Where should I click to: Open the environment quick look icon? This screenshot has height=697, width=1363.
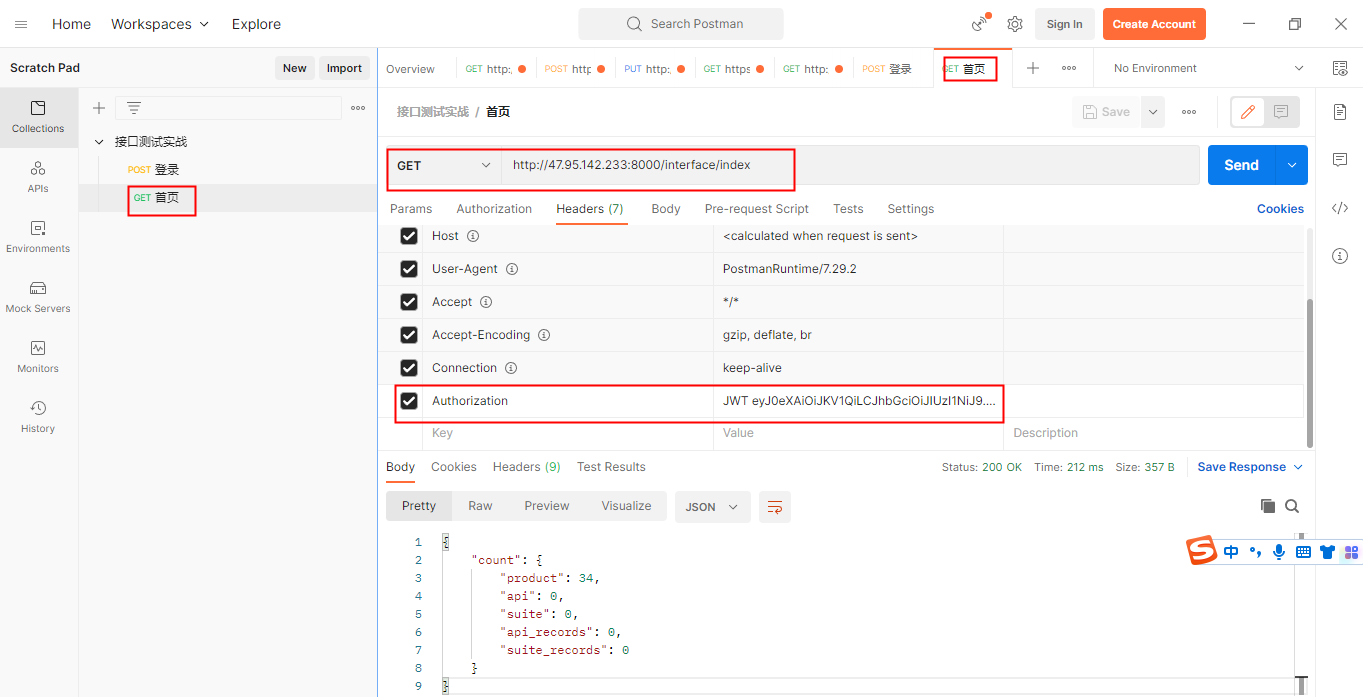1340,68
